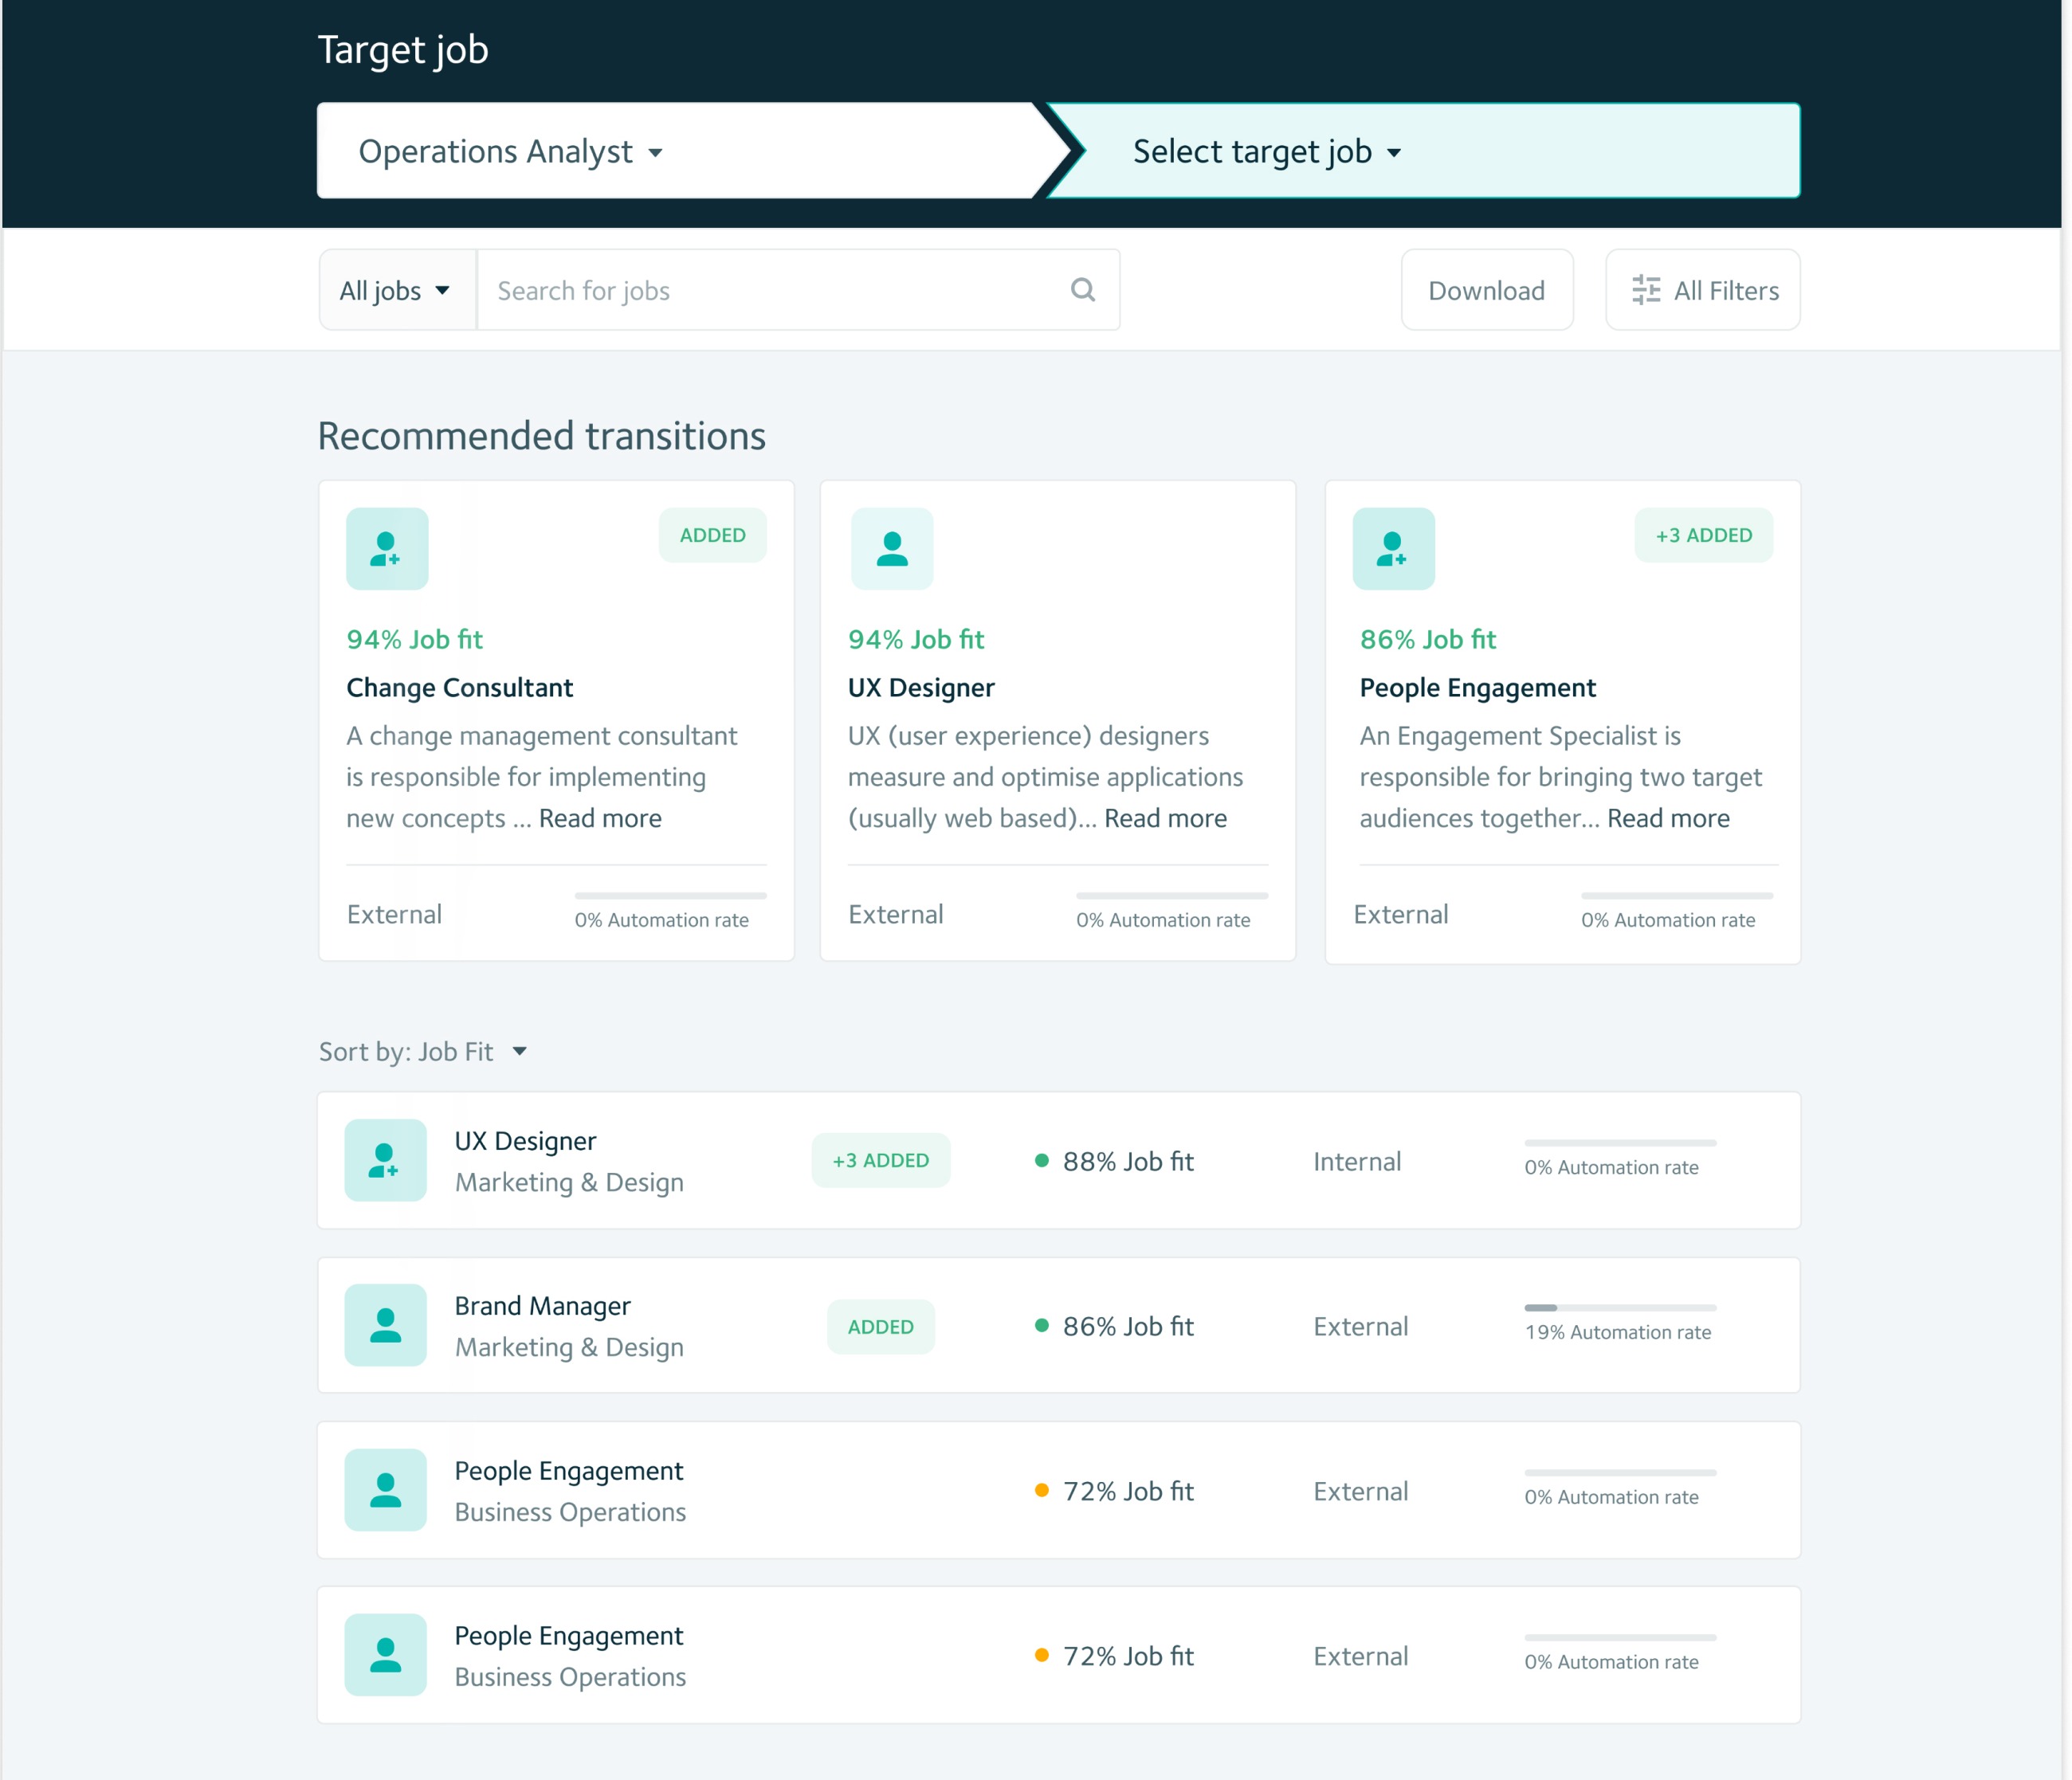Open Read more on the recommended UX Designer card
Screen dimensions: 2072x1780
point(1165,819)
